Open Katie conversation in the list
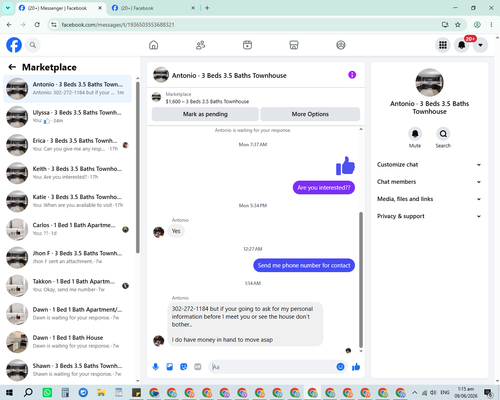Image resolution: width=500 pixels, height=400 pixels. pyautogui.click(x=67, y=201)
